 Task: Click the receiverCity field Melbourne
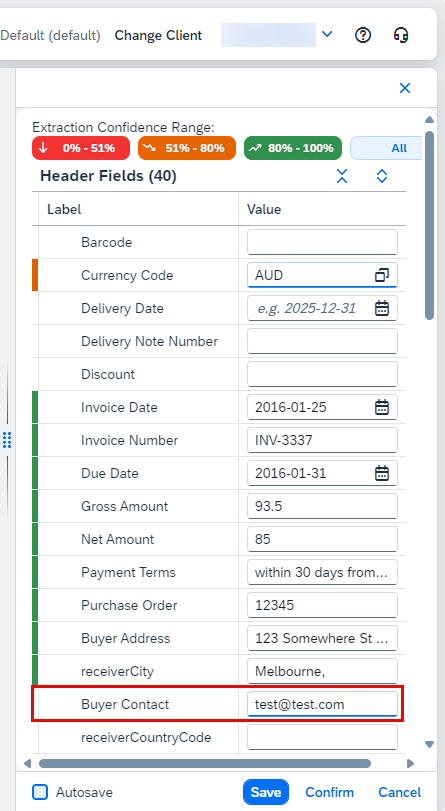pyautogui.click(x=322, y=671)
